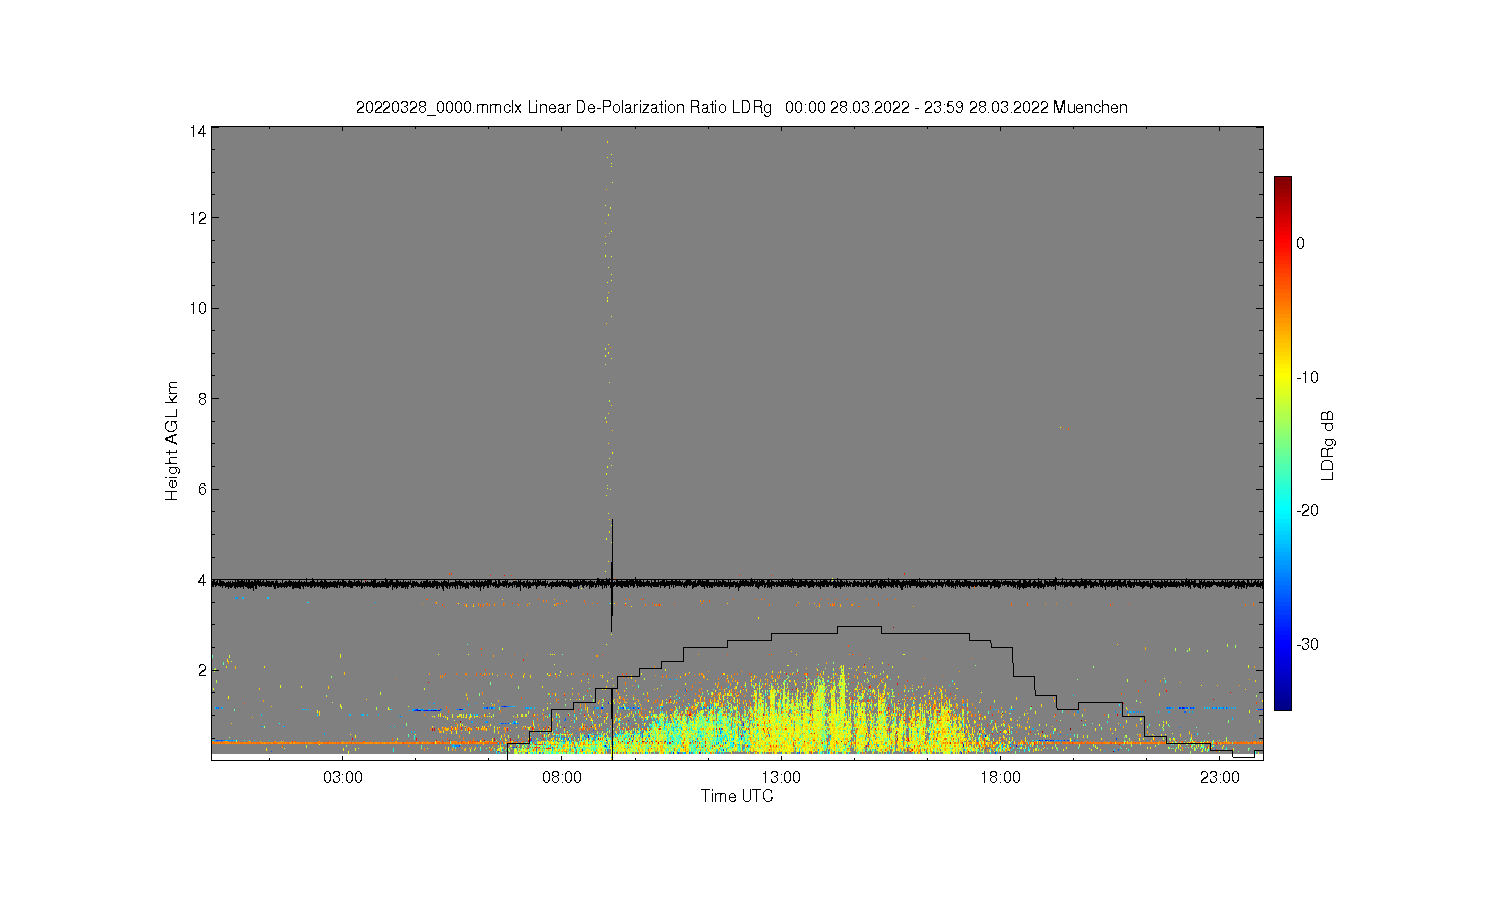Click the colorbar value 0
Viewport: 1500px width, 900px height.
[1300, 243]
